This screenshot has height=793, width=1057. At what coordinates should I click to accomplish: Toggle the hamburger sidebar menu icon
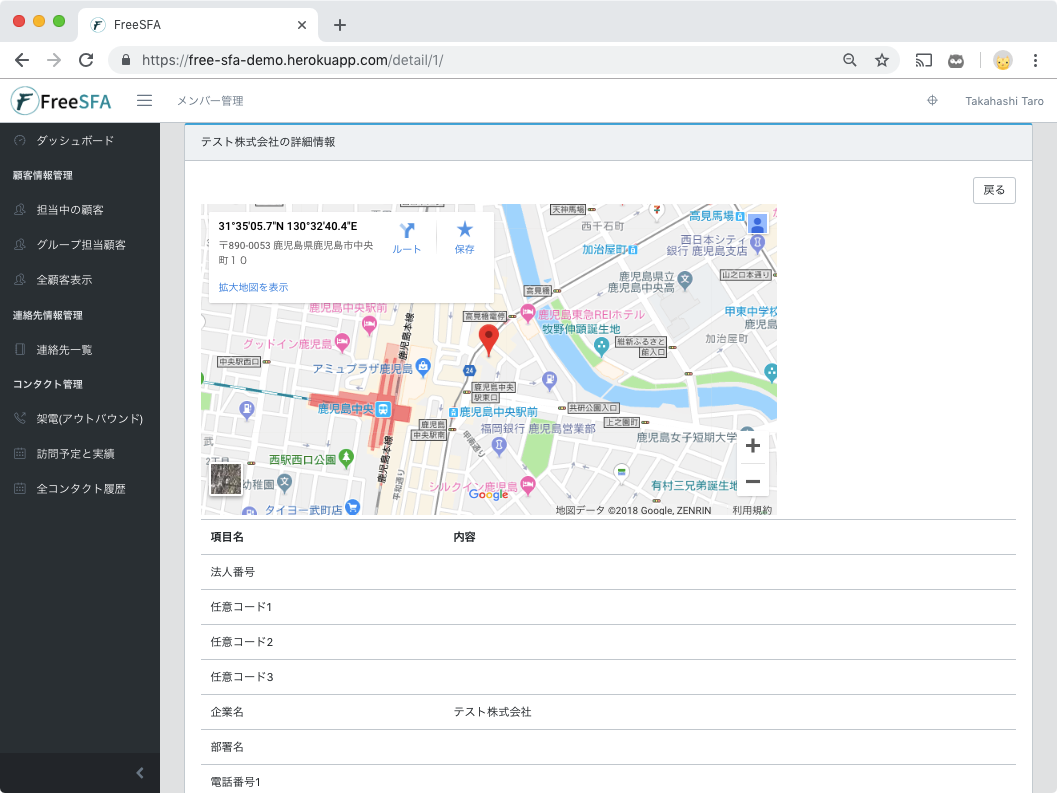pos(144,100)
